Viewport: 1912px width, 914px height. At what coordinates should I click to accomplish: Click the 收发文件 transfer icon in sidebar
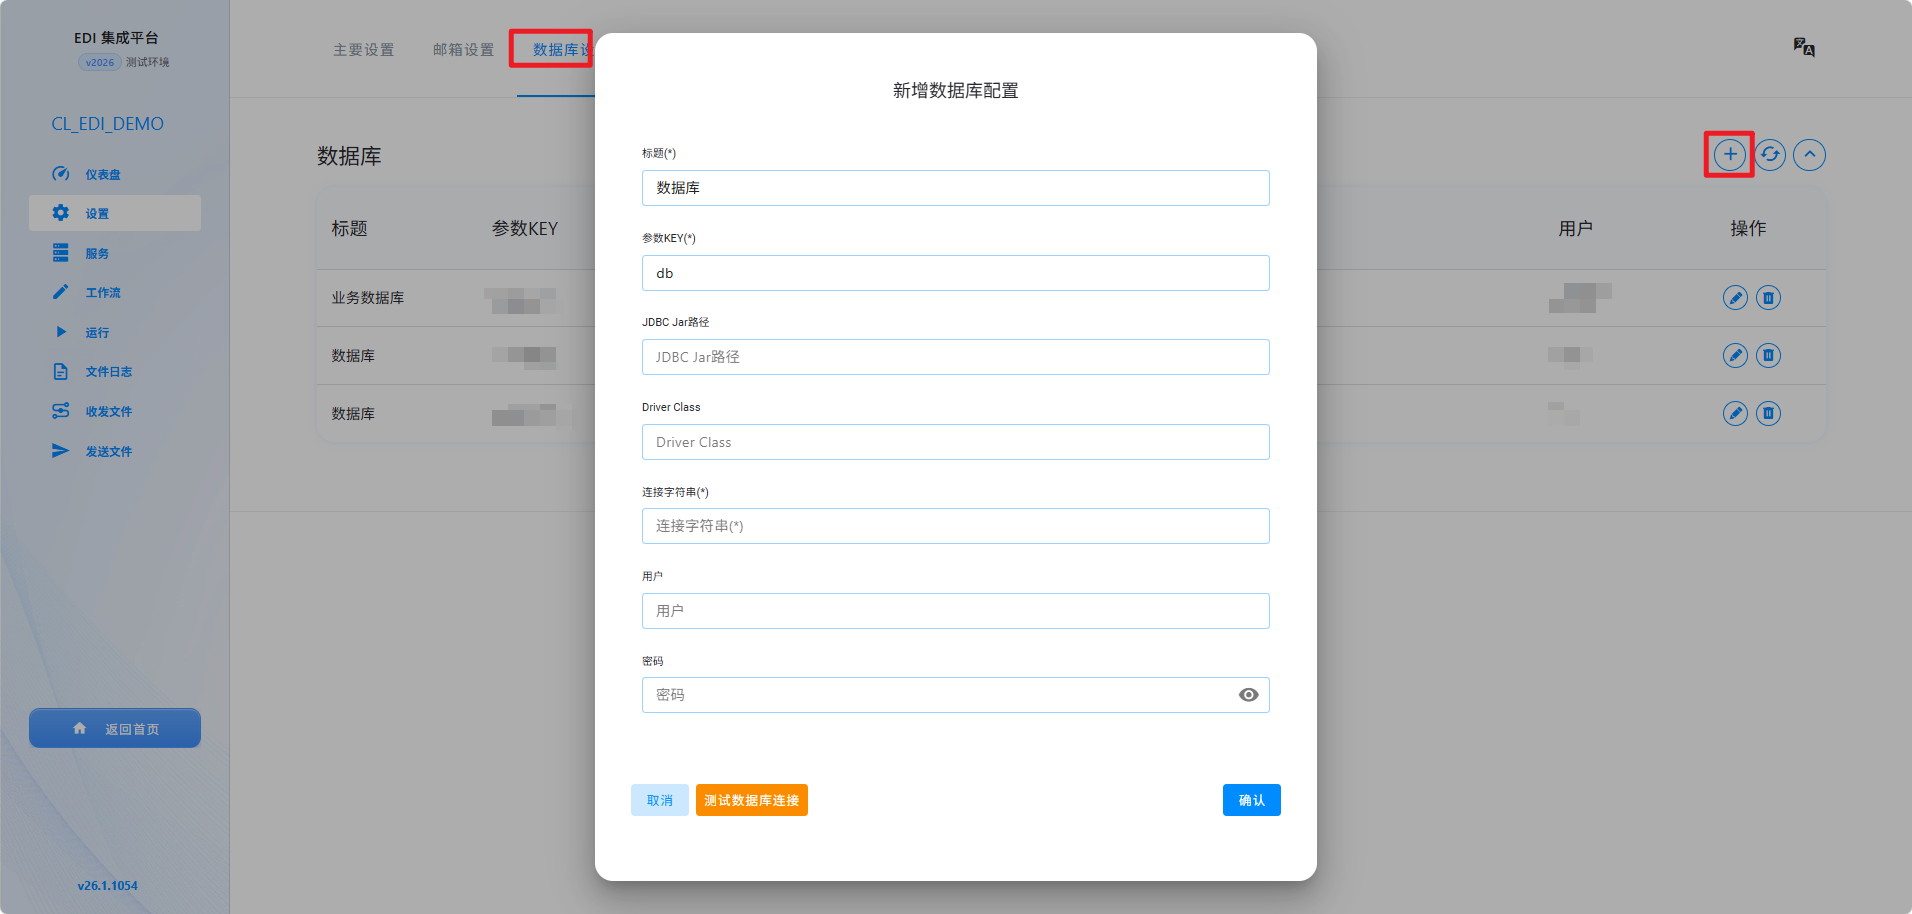click(x=61, y=411)
